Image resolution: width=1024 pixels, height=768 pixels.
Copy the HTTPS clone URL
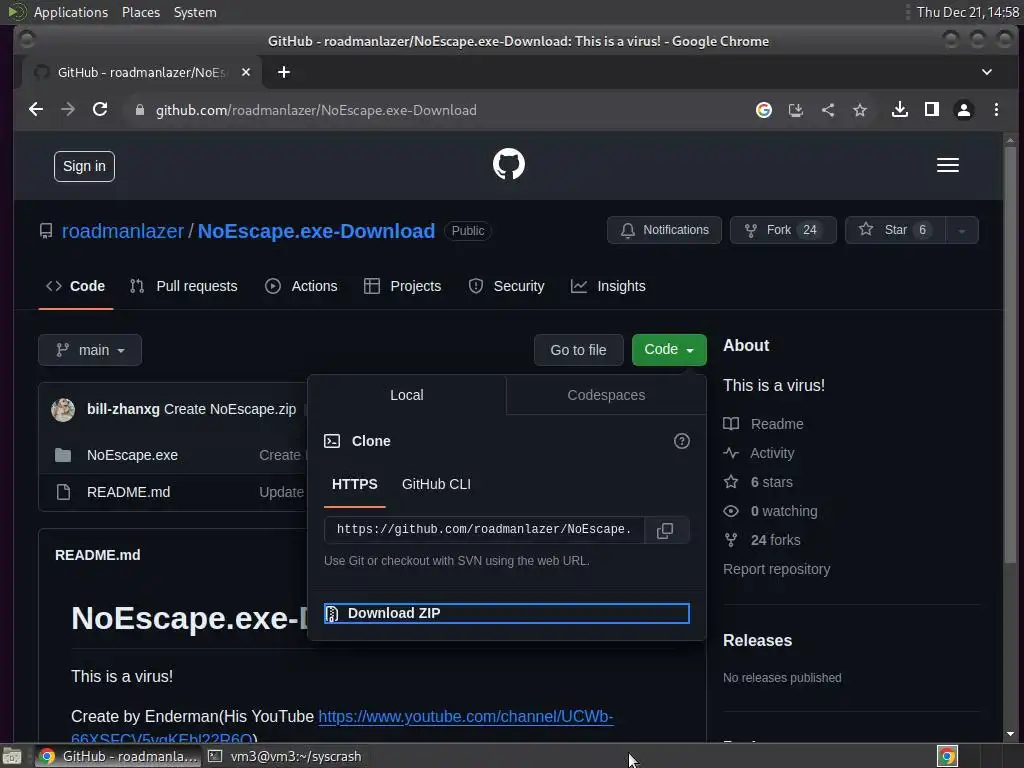(665, 530)
